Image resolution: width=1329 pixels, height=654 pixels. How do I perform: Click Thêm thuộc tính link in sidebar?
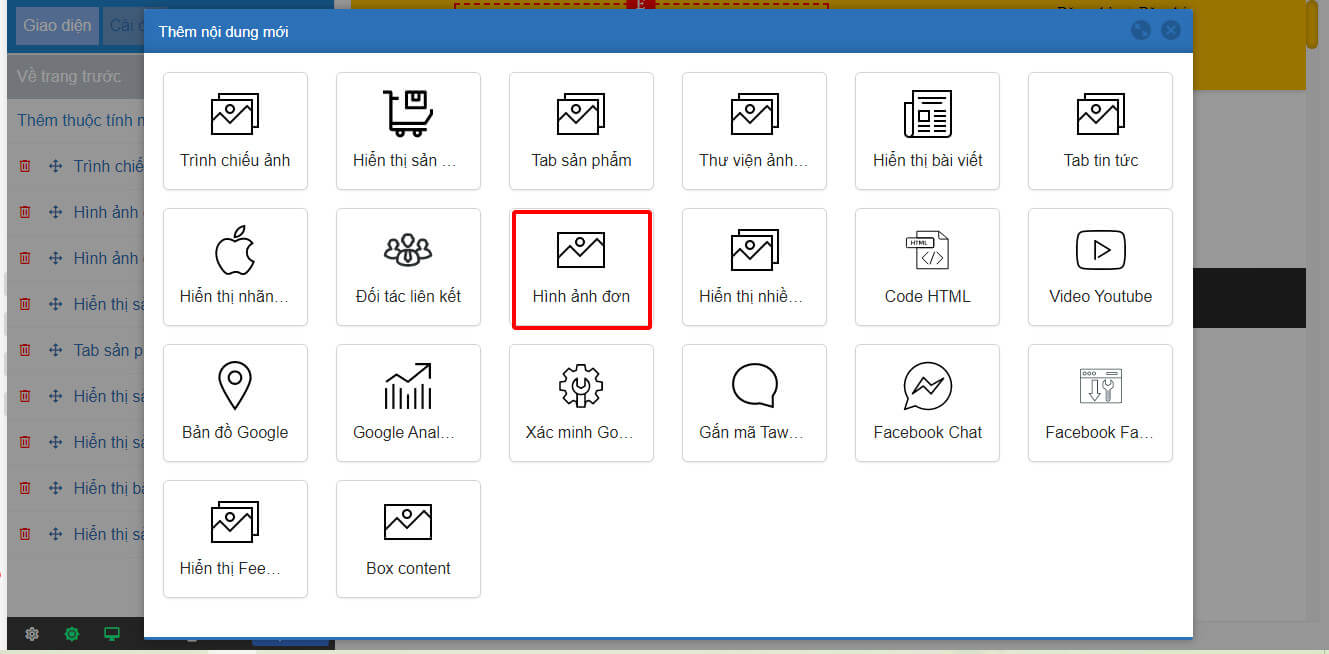(80, 120)
